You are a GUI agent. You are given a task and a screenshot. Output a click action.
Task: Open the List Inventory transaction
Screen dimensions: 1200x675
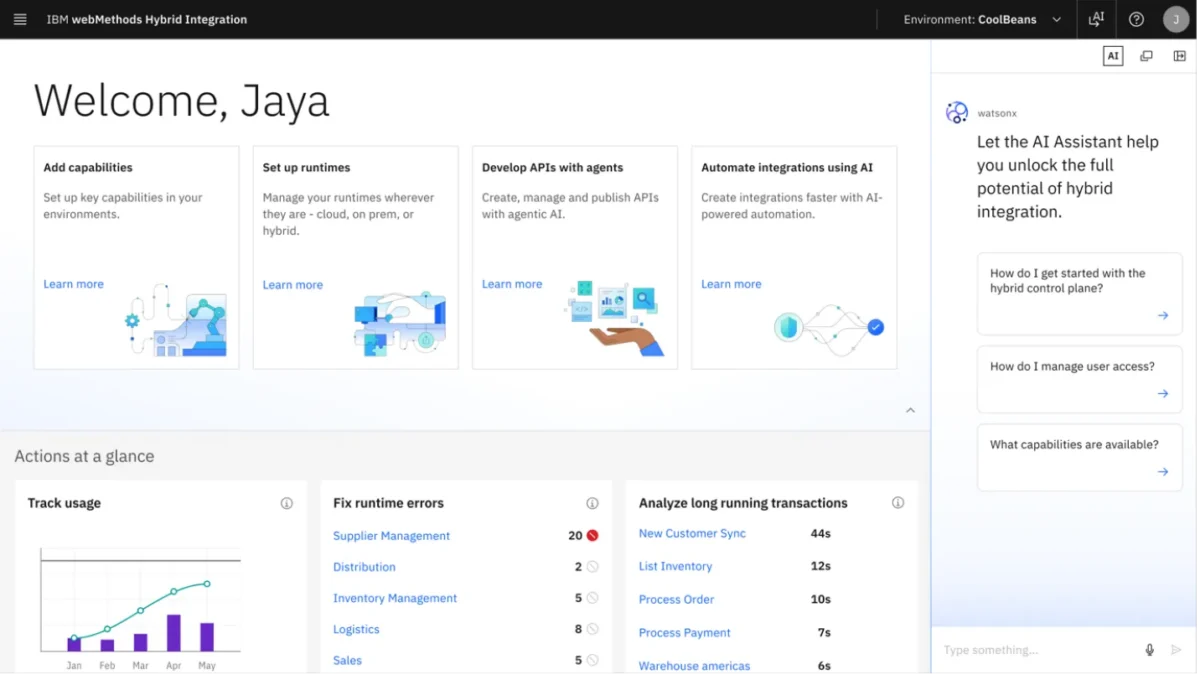pos(675,566)
